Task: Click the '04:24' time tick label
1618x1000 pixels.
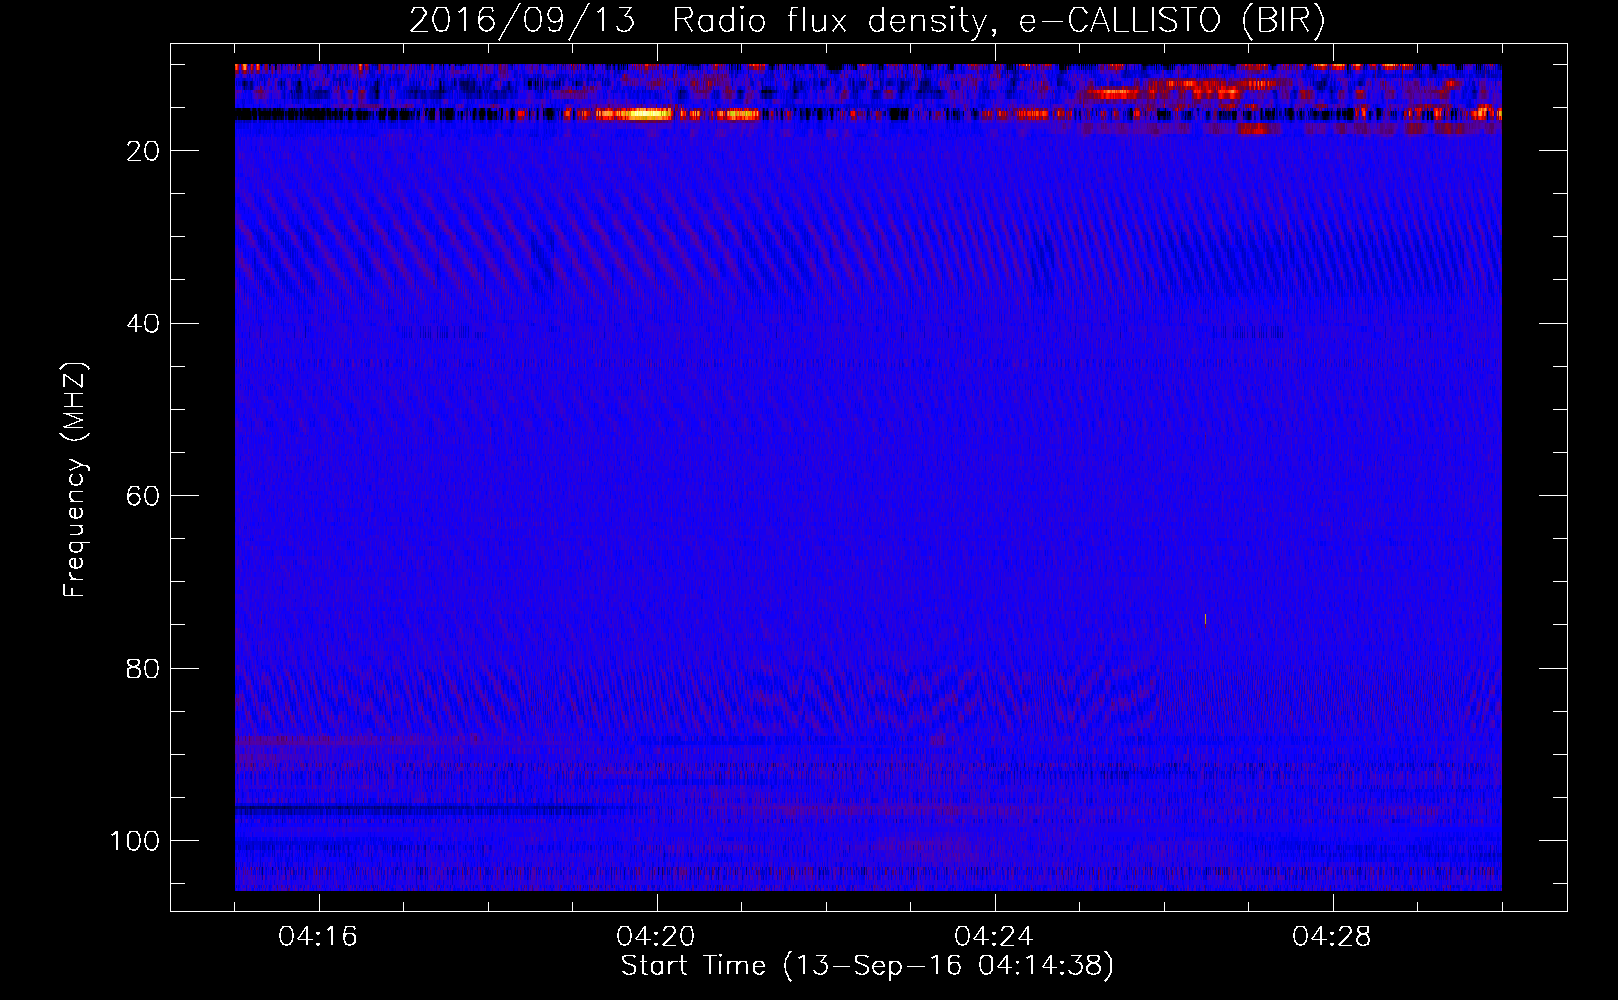Action: coord(994,937)
